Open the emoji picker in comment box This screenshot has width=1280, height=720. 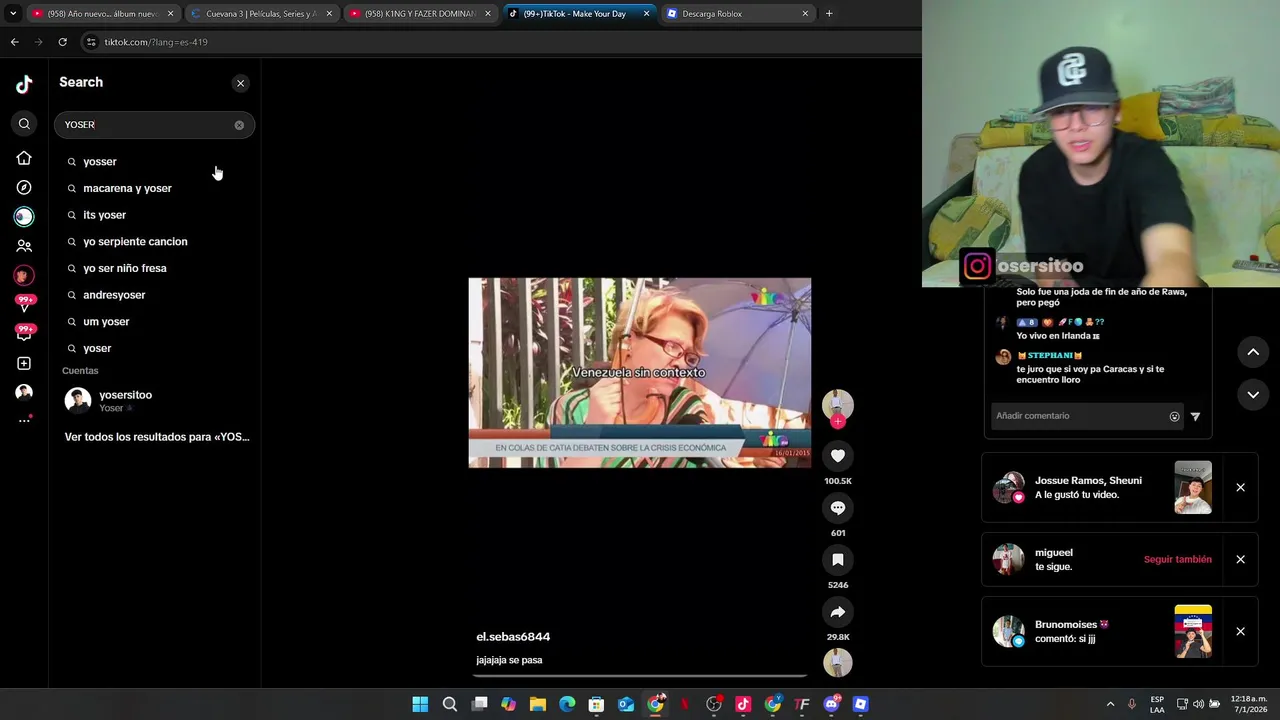[x=1175, y=417]
